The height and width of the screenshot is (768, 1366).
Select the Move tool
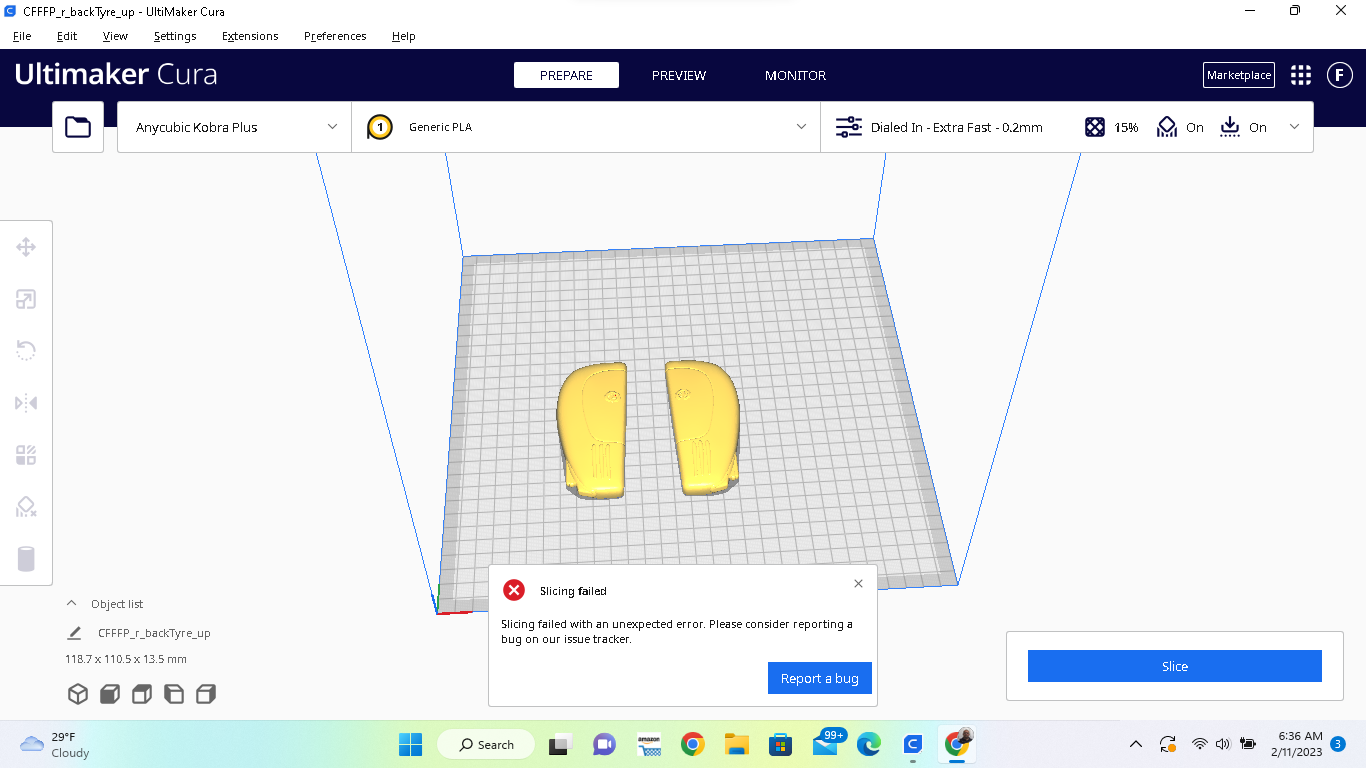coord(26,247)
